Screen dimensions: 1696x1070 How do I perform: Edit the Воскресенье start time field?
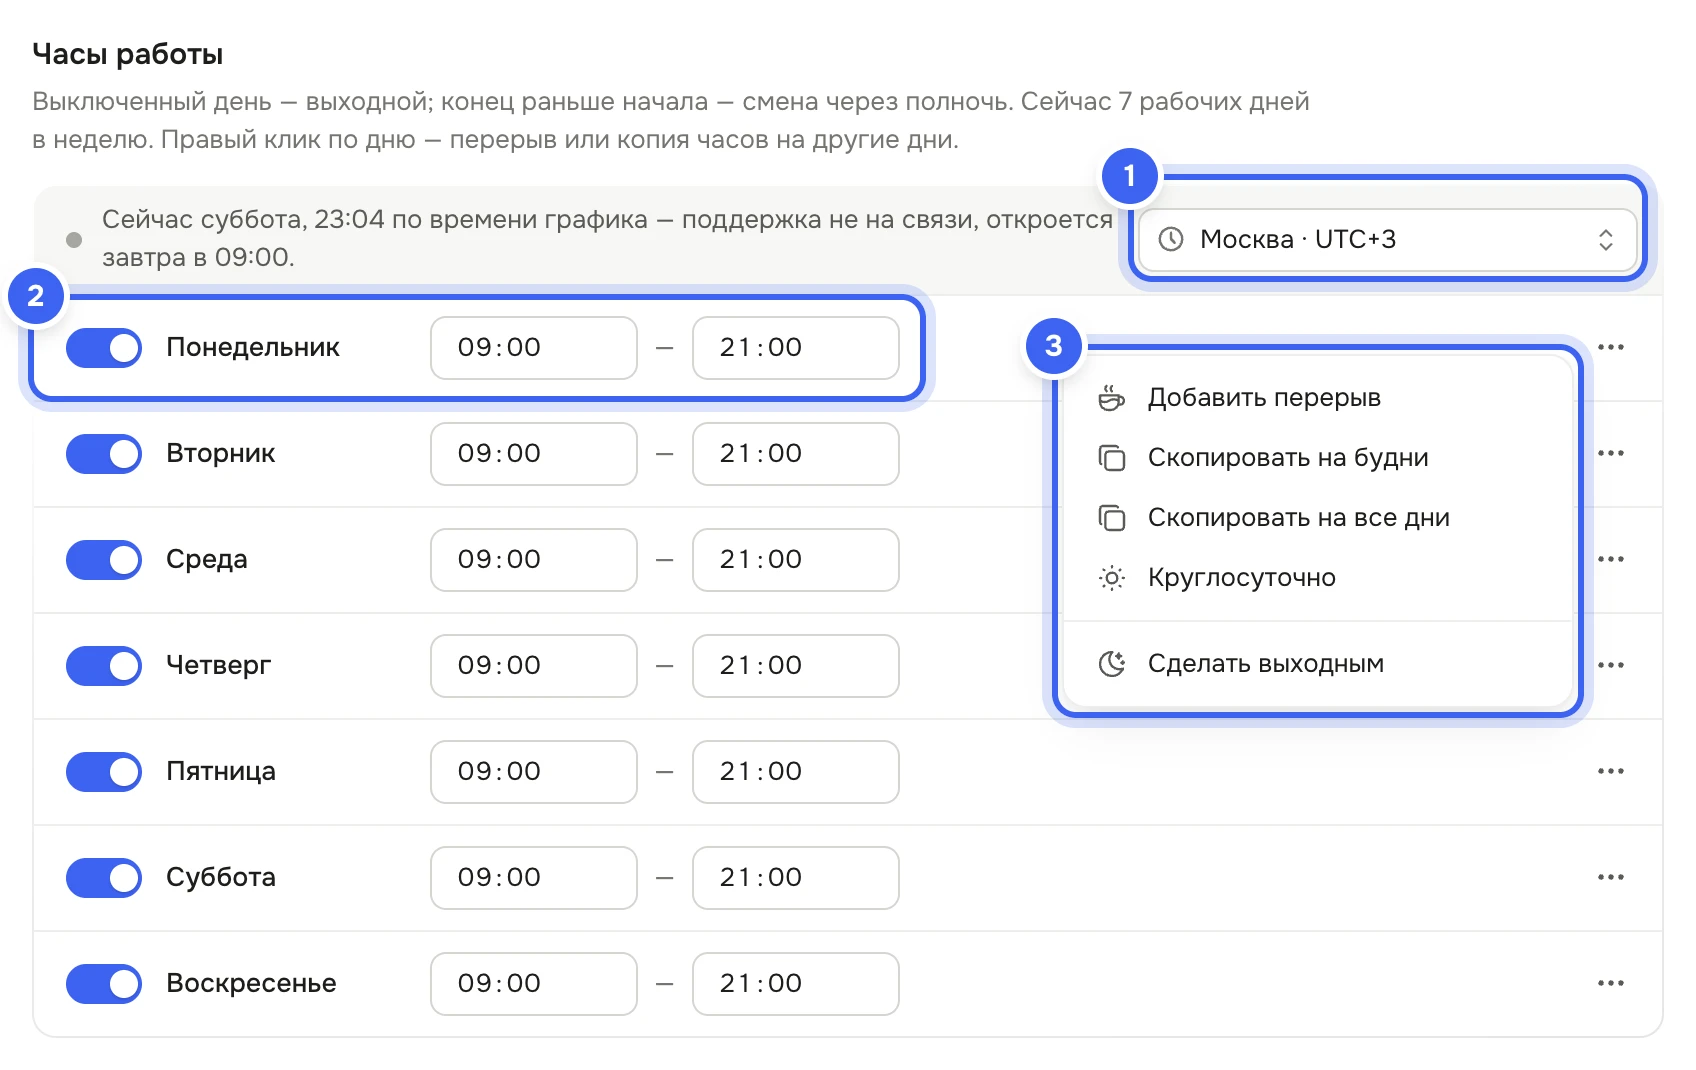click(534, 984)
